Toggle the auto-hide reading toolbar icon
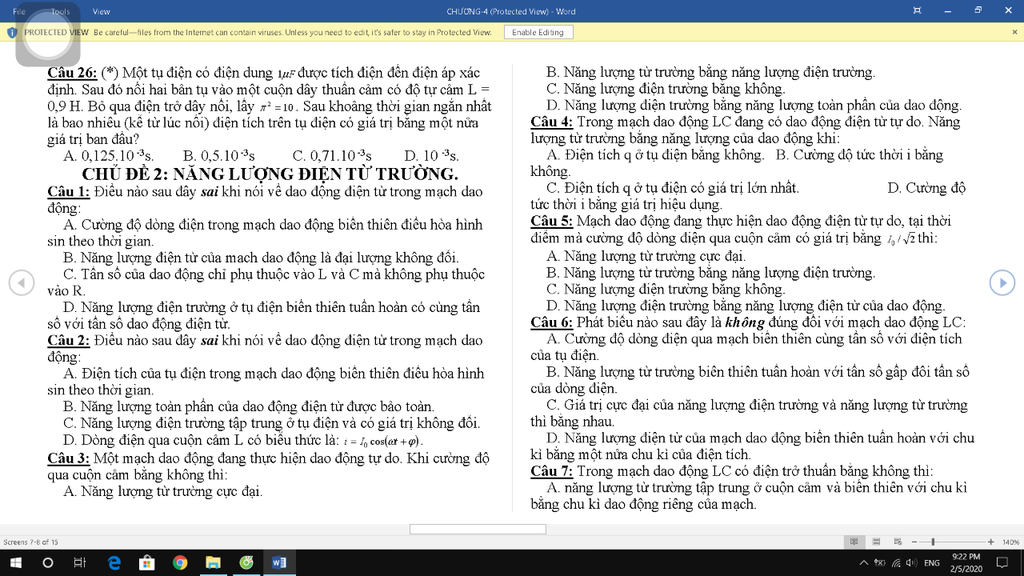 917,10
